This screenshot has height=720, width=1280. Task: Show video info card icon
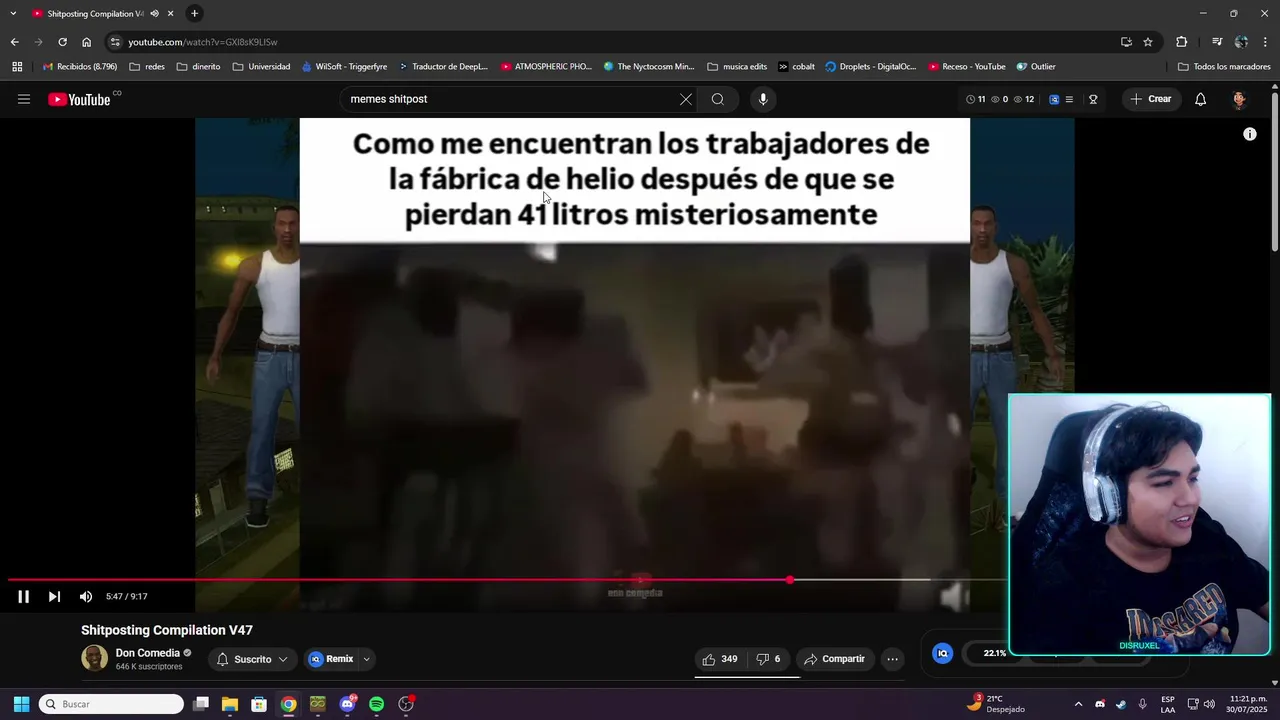click(1250, 134)
